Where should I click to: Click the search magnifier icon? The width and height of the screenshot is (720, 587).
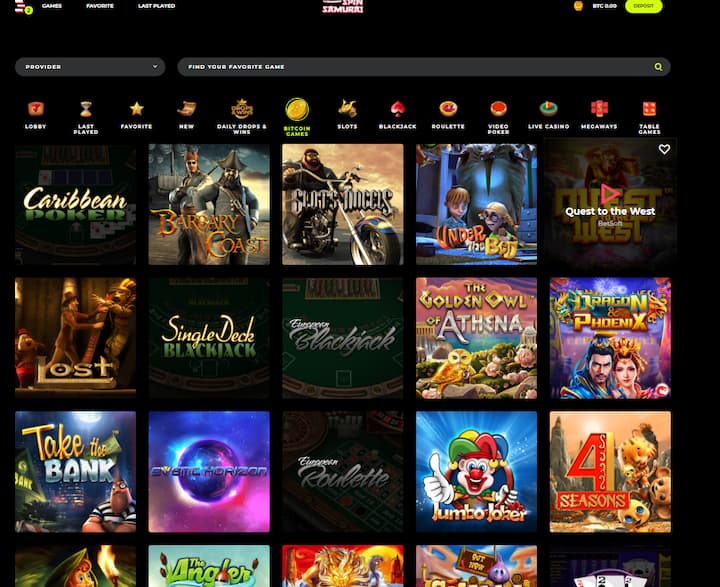click(658, 67)
